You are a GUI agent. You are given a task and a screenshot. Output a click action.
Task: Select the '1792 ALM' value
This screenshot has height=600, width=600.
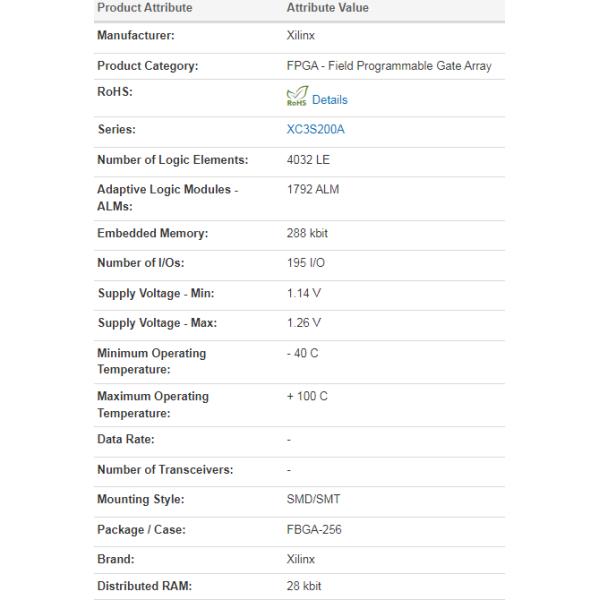(x=313, y=189)
